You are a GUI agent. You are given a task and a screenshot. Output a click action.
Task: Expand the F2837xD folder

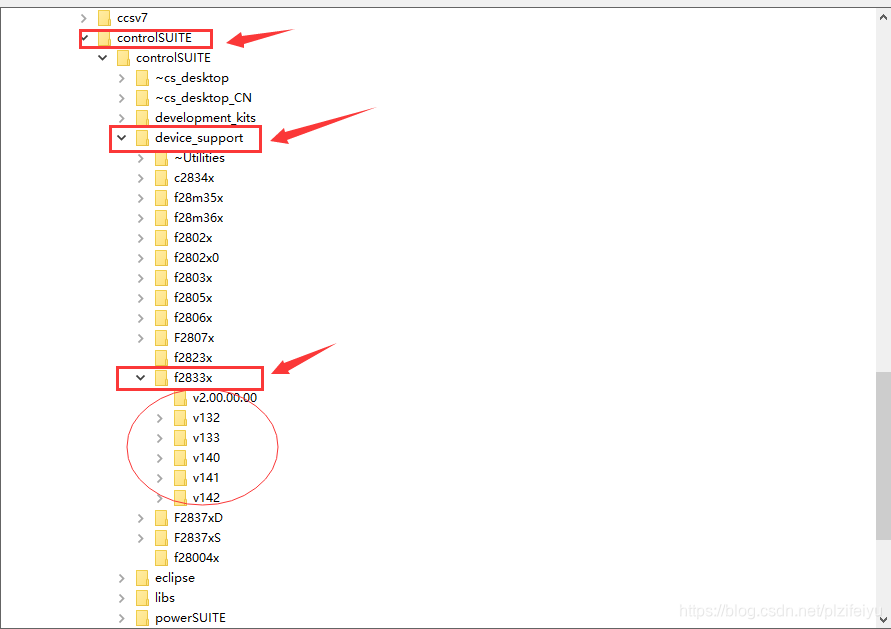pos(141,518)
